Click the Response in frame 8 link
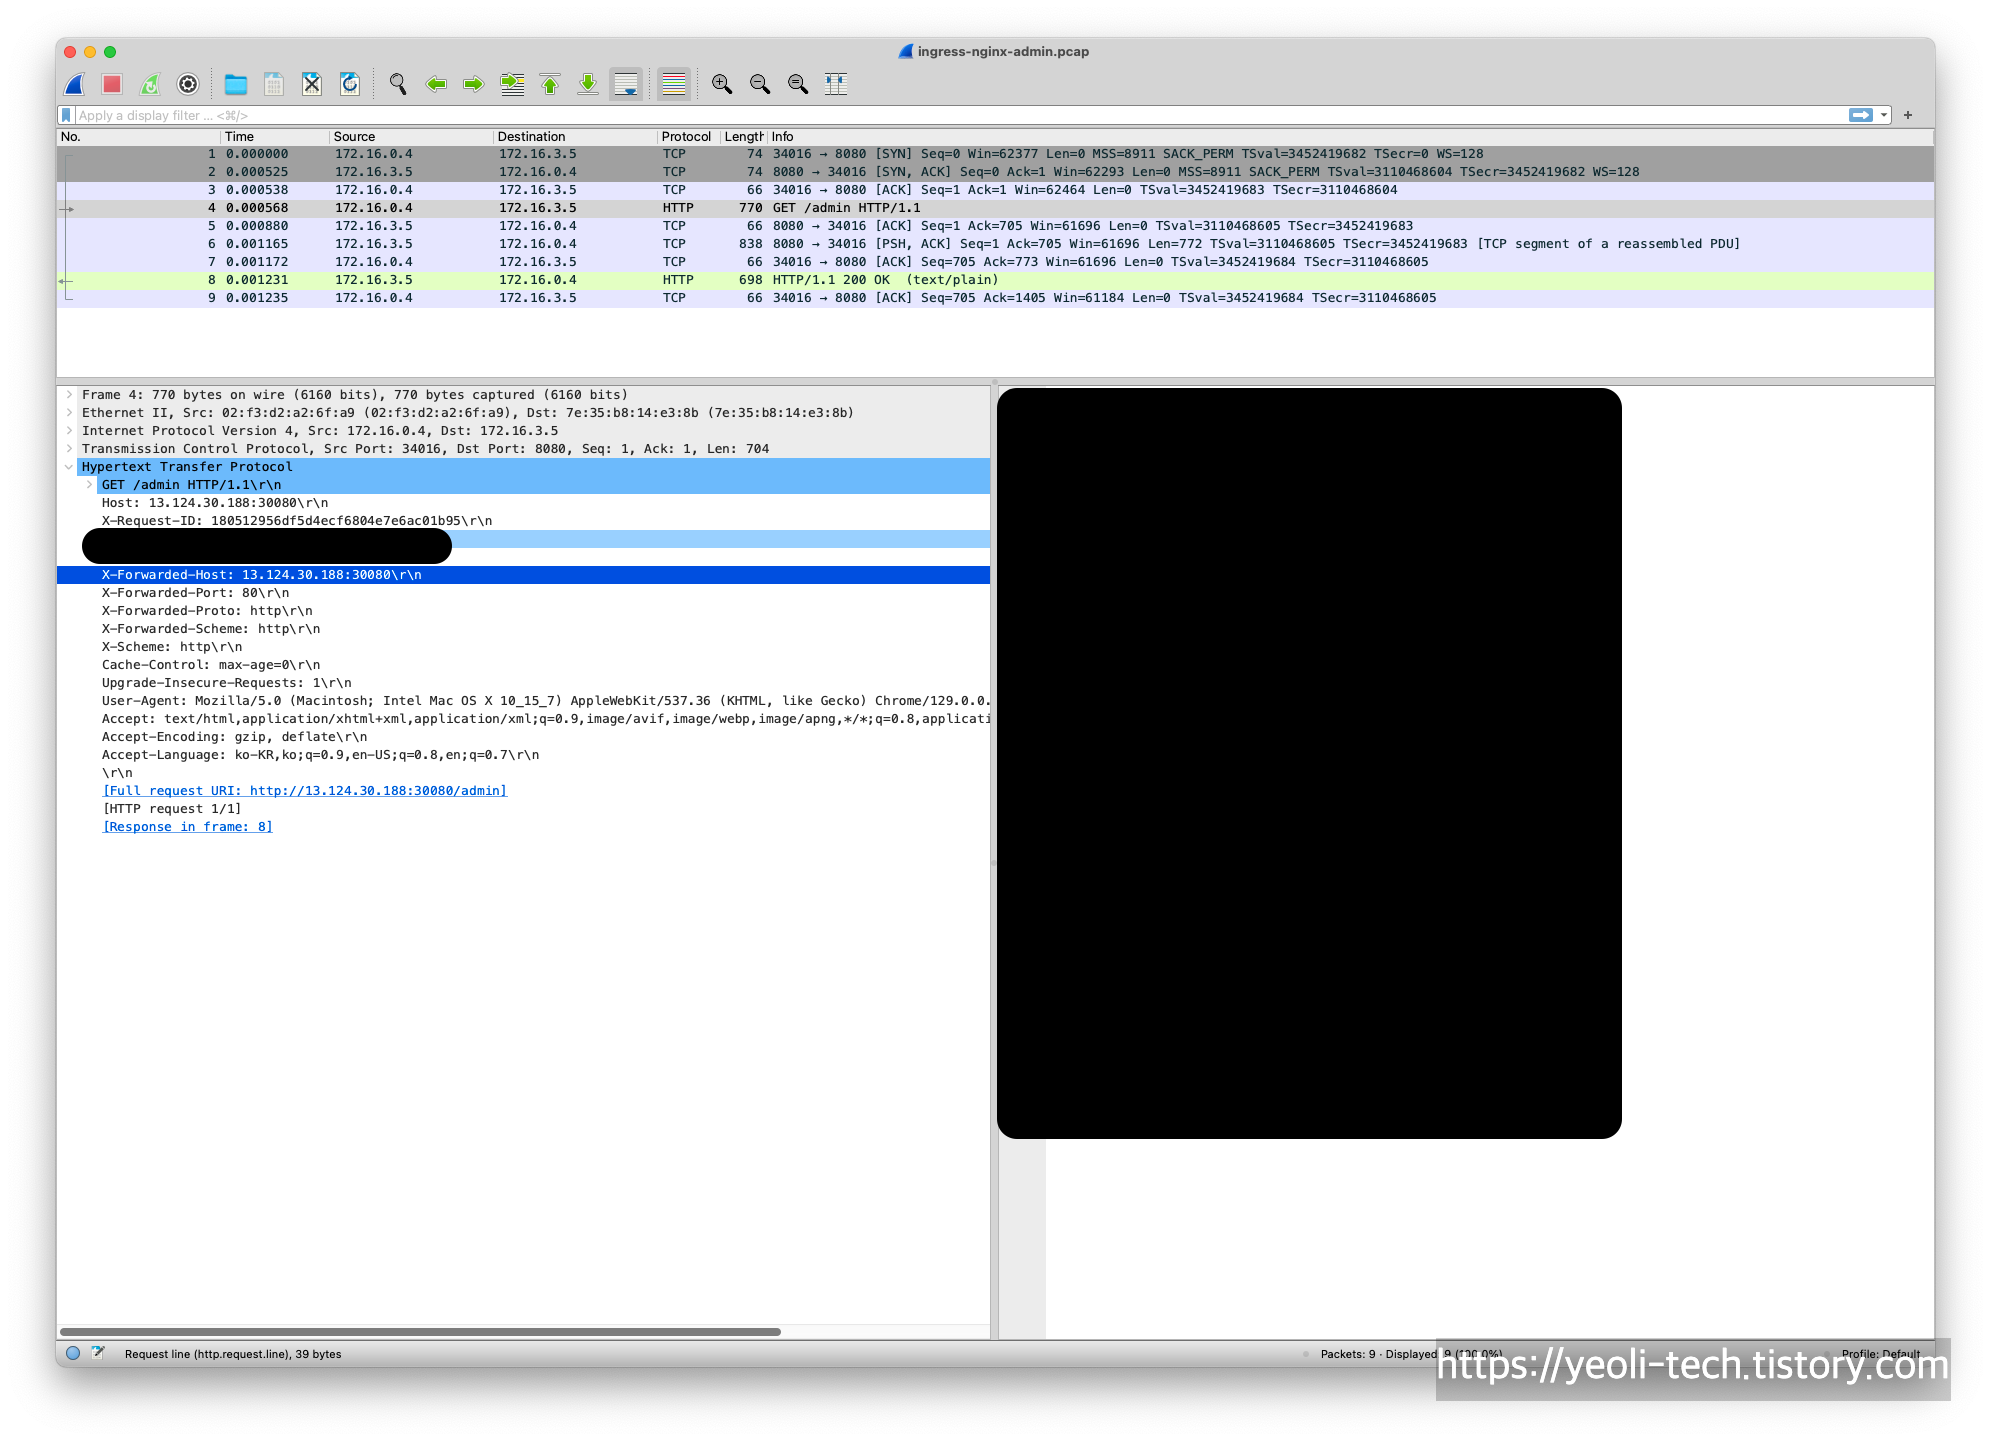Viewport: 1991px width, 1441px height. (188, 827)
